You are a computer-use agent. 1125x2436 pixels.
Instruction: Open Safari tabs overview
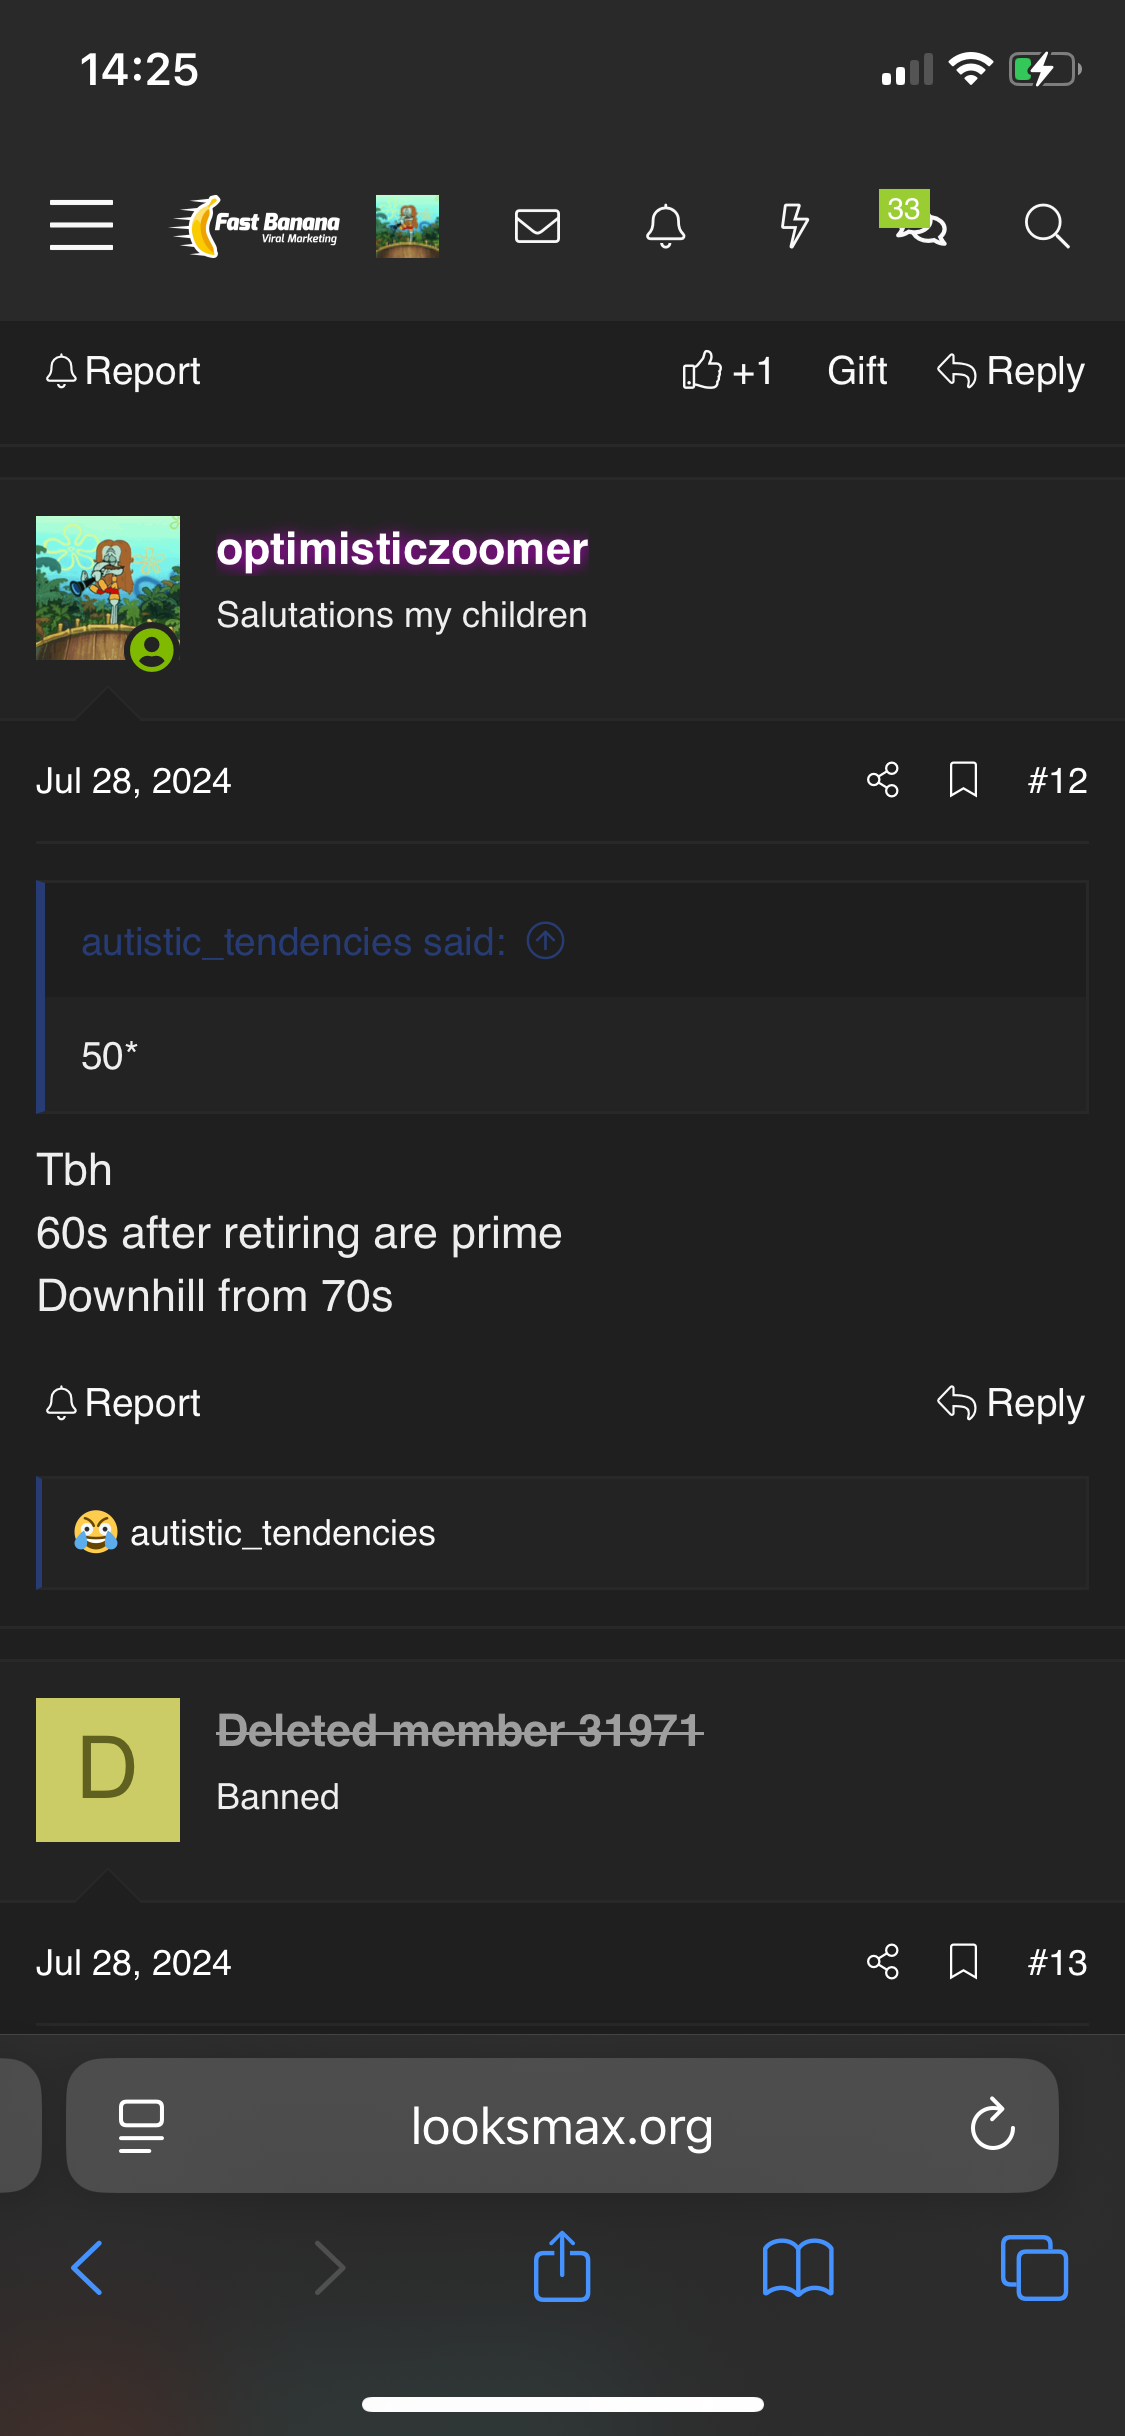pyautogui.click(x=1034, y=2267)
